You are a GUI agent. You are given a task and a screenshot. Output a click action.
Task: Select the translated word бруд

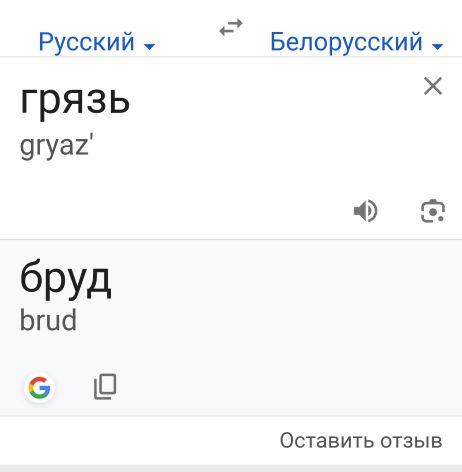(x=65, y=280)
